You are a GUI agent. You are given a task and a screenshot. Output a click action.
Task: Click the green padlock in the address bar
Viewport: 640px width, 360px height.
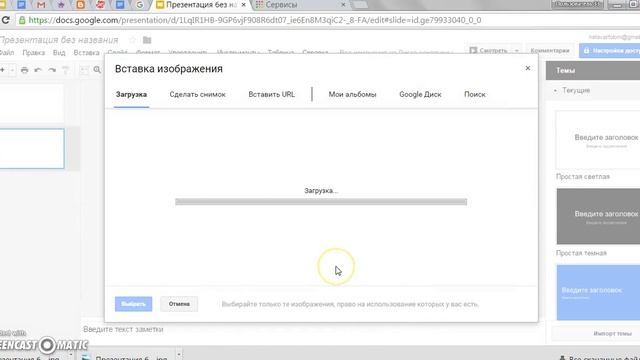22,20
